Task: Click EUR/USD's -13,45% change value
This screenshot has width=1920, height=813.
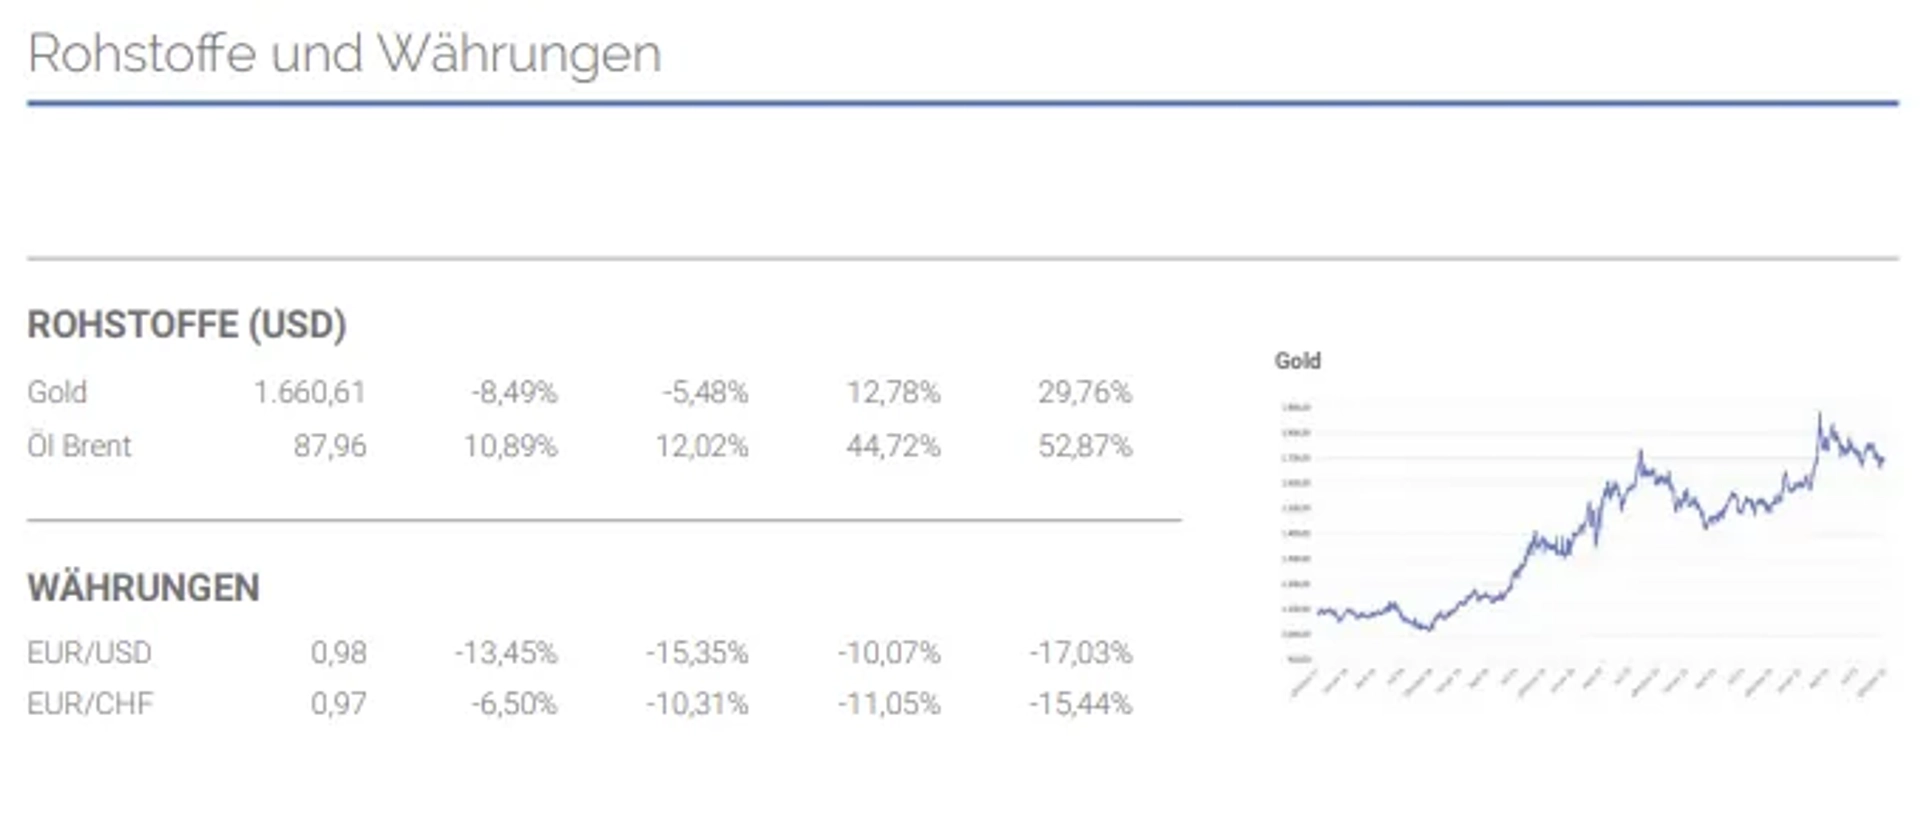Action: [506, 653]
